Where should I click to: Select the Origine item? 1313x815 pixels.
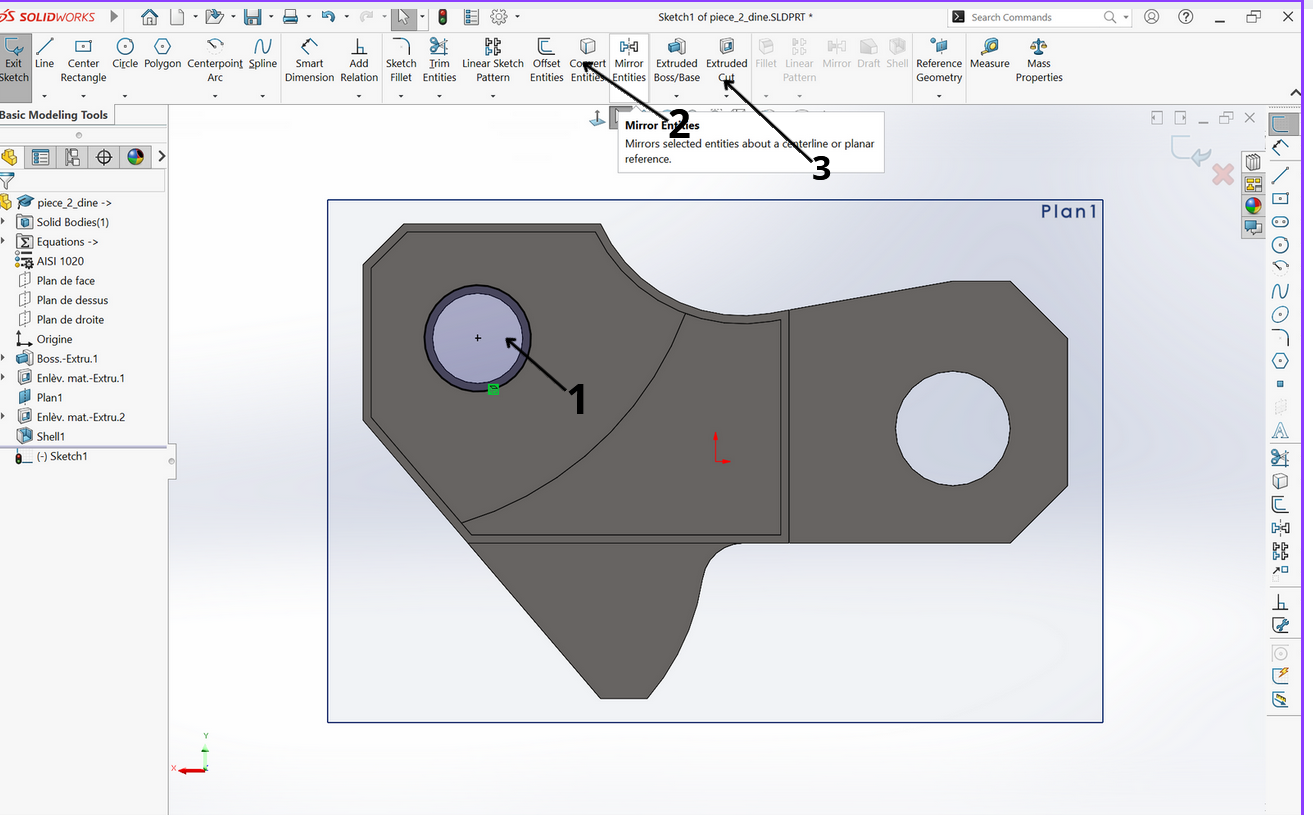55,339
